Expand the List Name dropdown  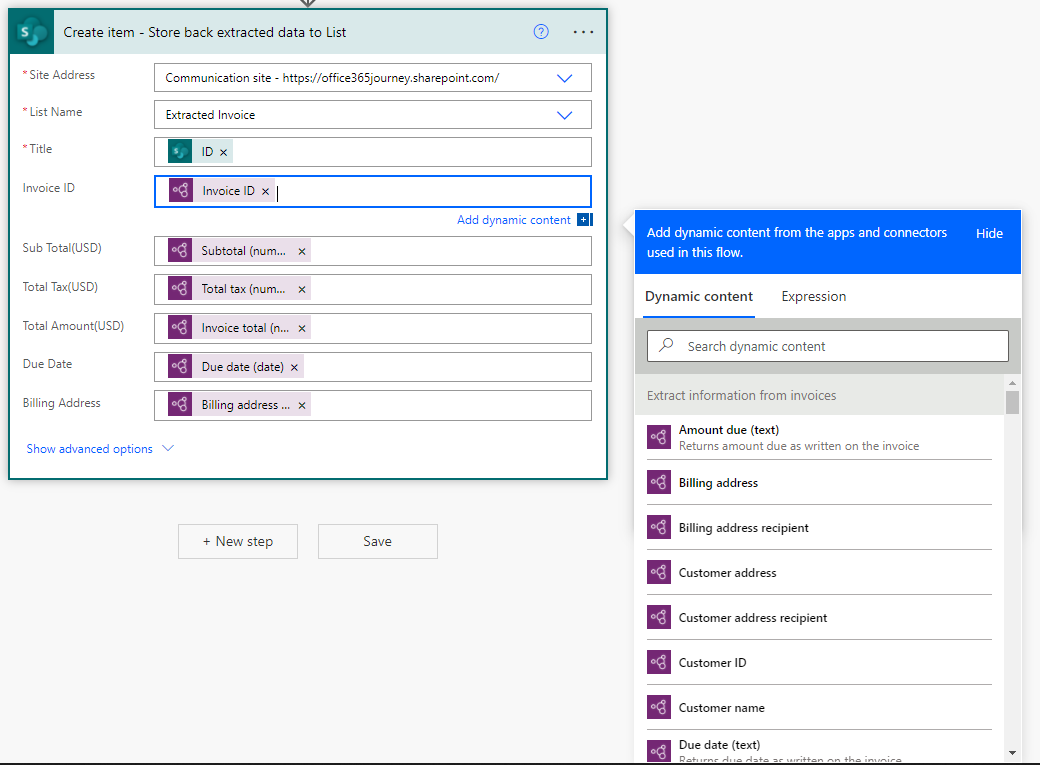(564, 115)
